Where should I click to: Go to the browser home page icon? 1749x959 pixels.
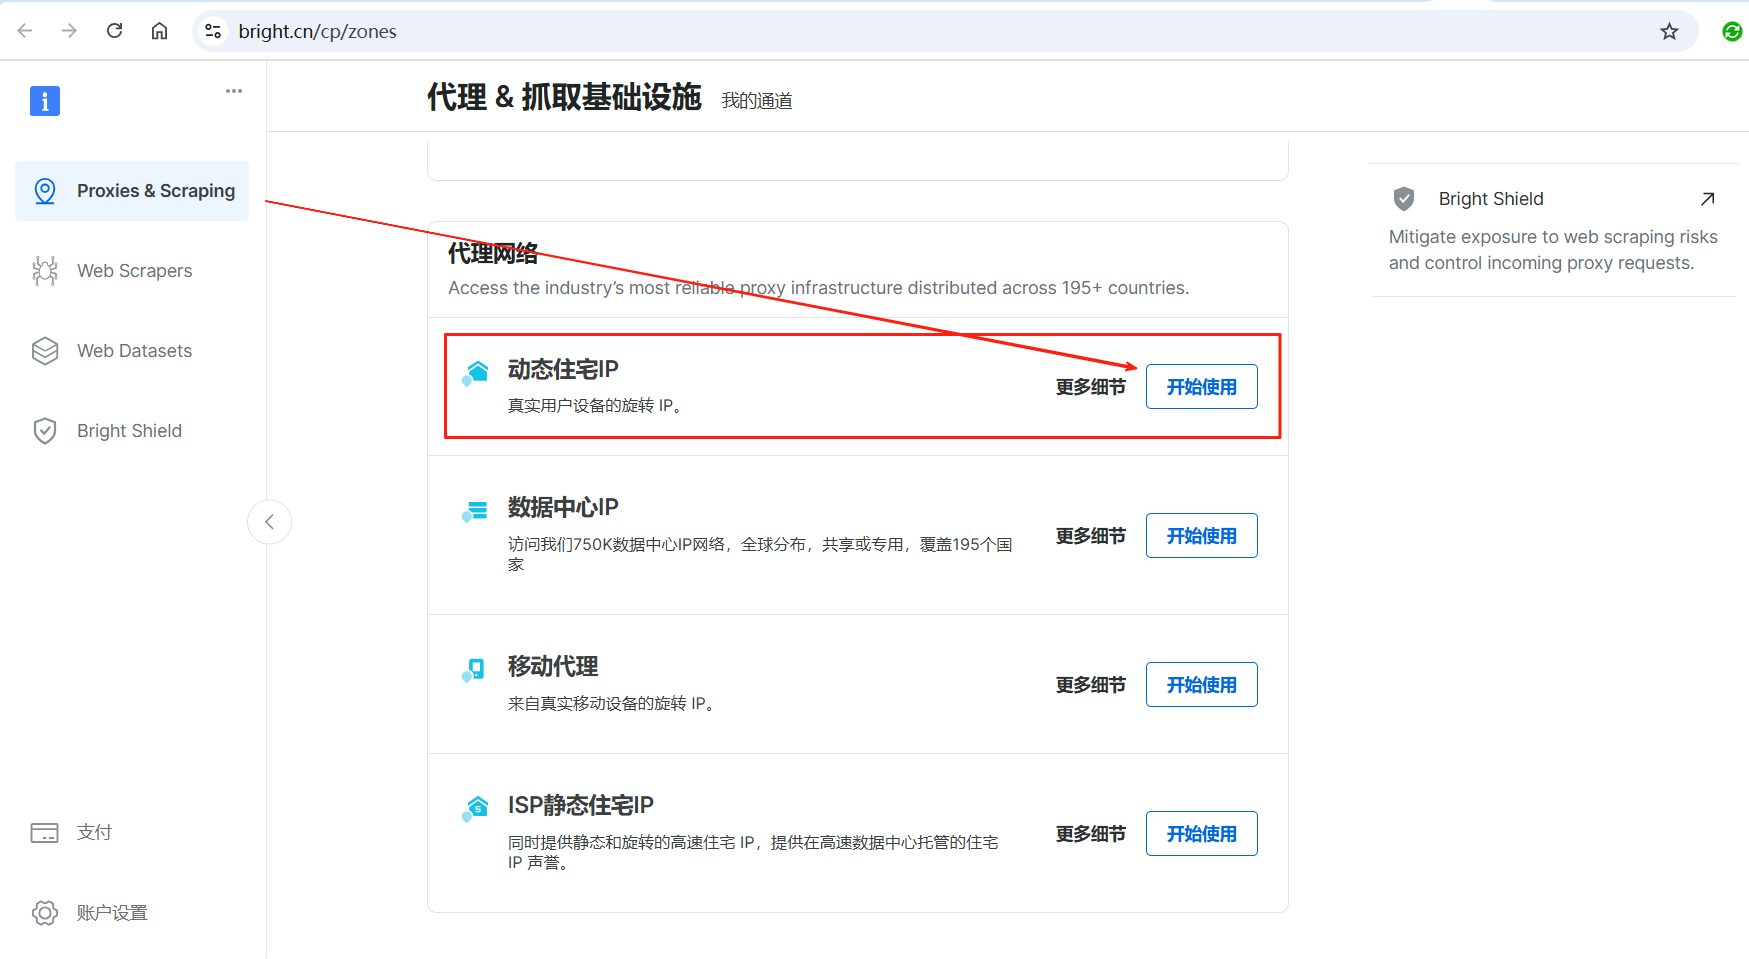[x=160, y=31]
